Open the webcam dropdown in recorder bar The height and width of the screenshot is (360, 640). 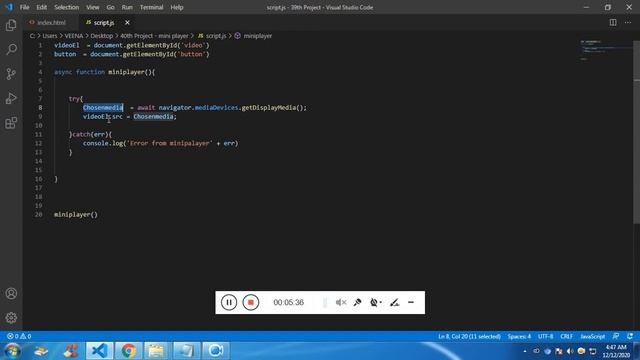pyautogui.click(x=376, y=302)
